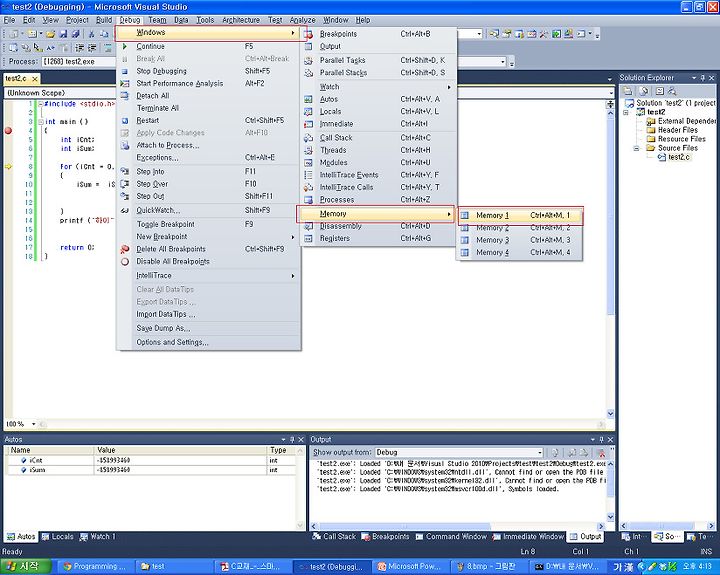The height and width of the screenshot is (575, 720).
Task: Open the Immediate Window tab
Action: [528, 536]
